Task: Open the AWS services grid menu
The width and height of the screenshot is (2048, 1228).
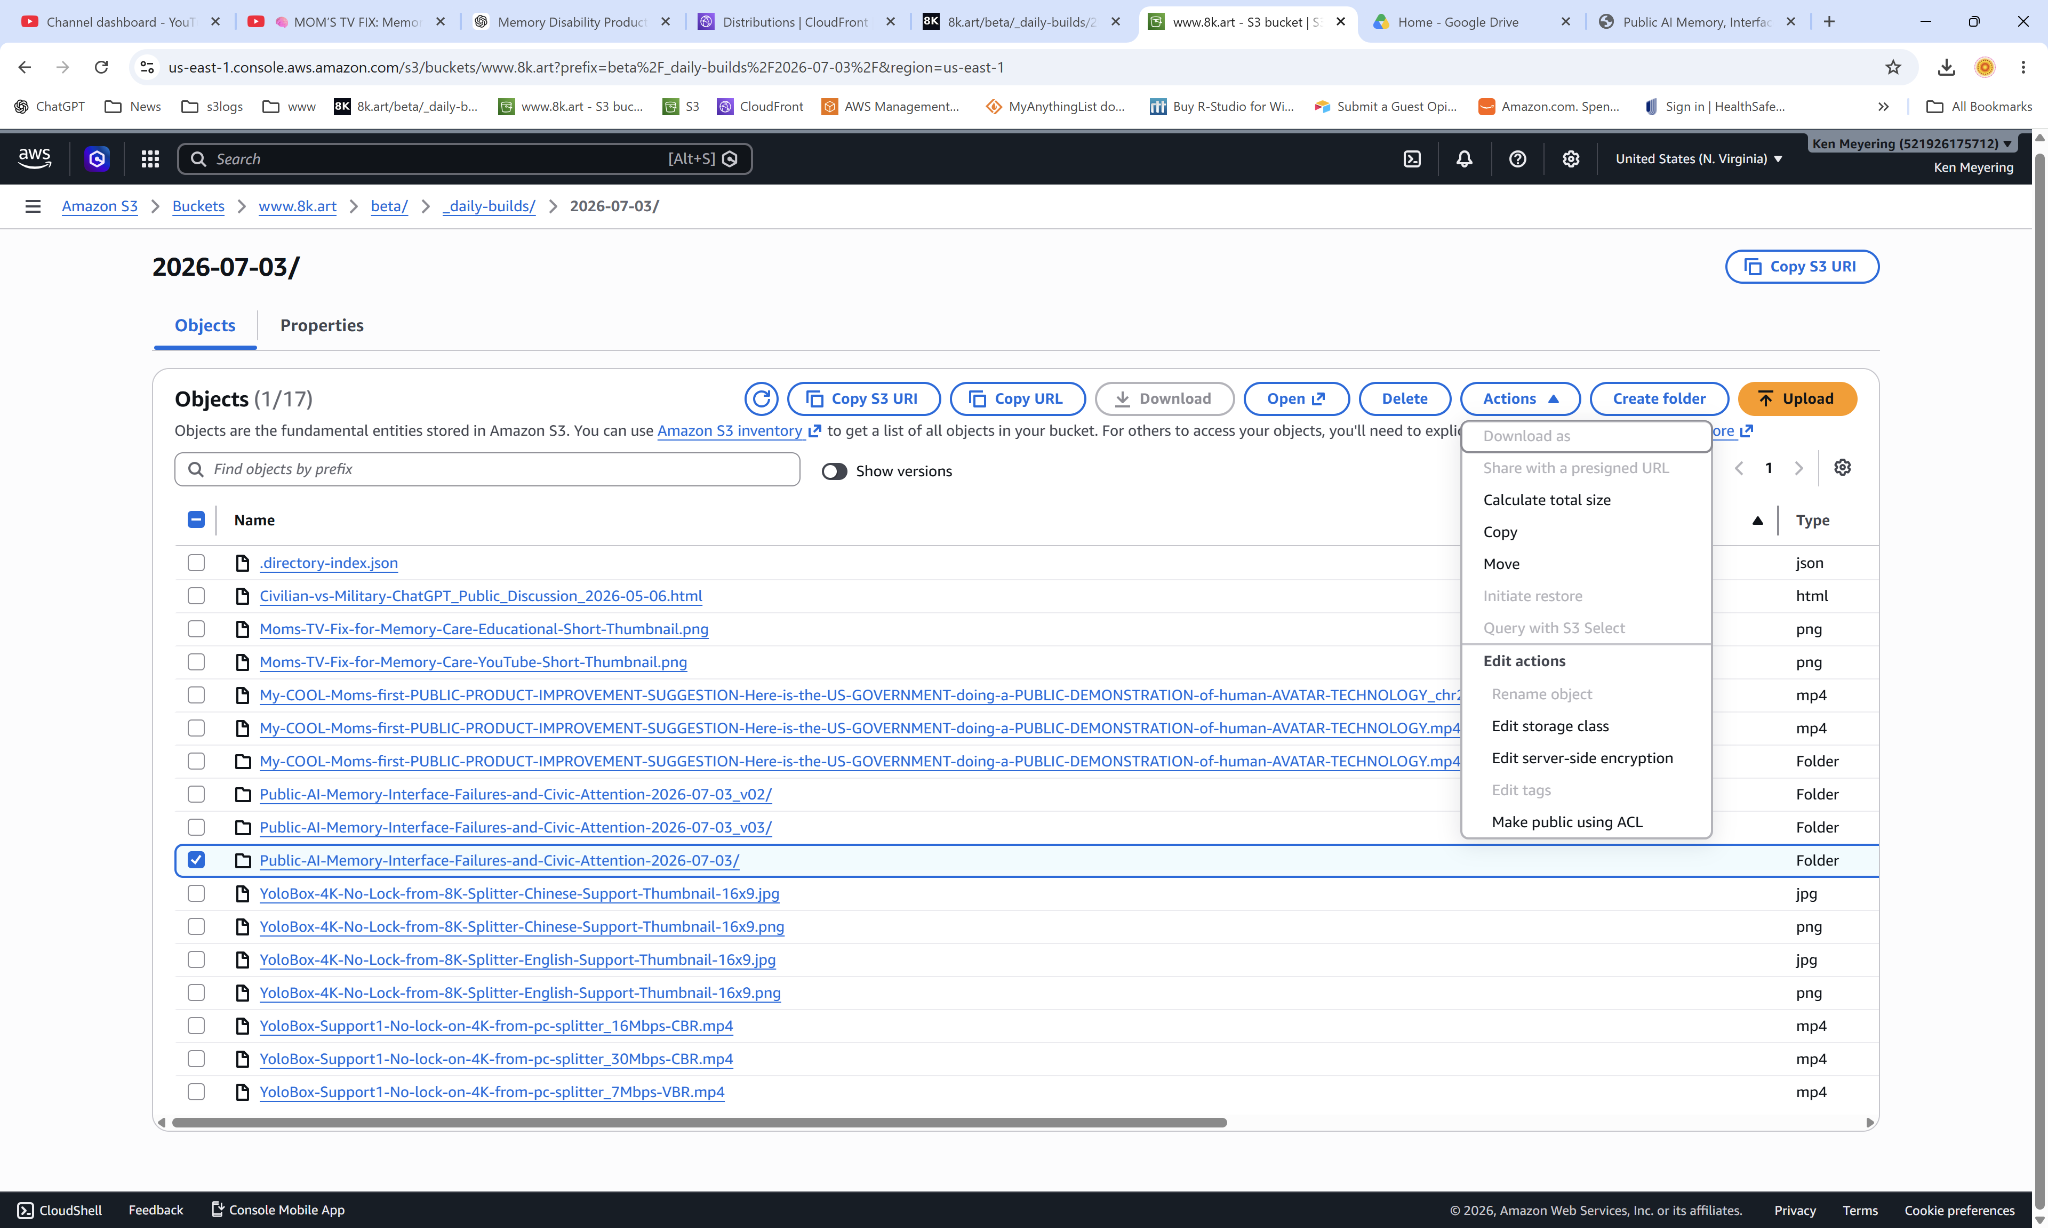Action: pos(150,159)
